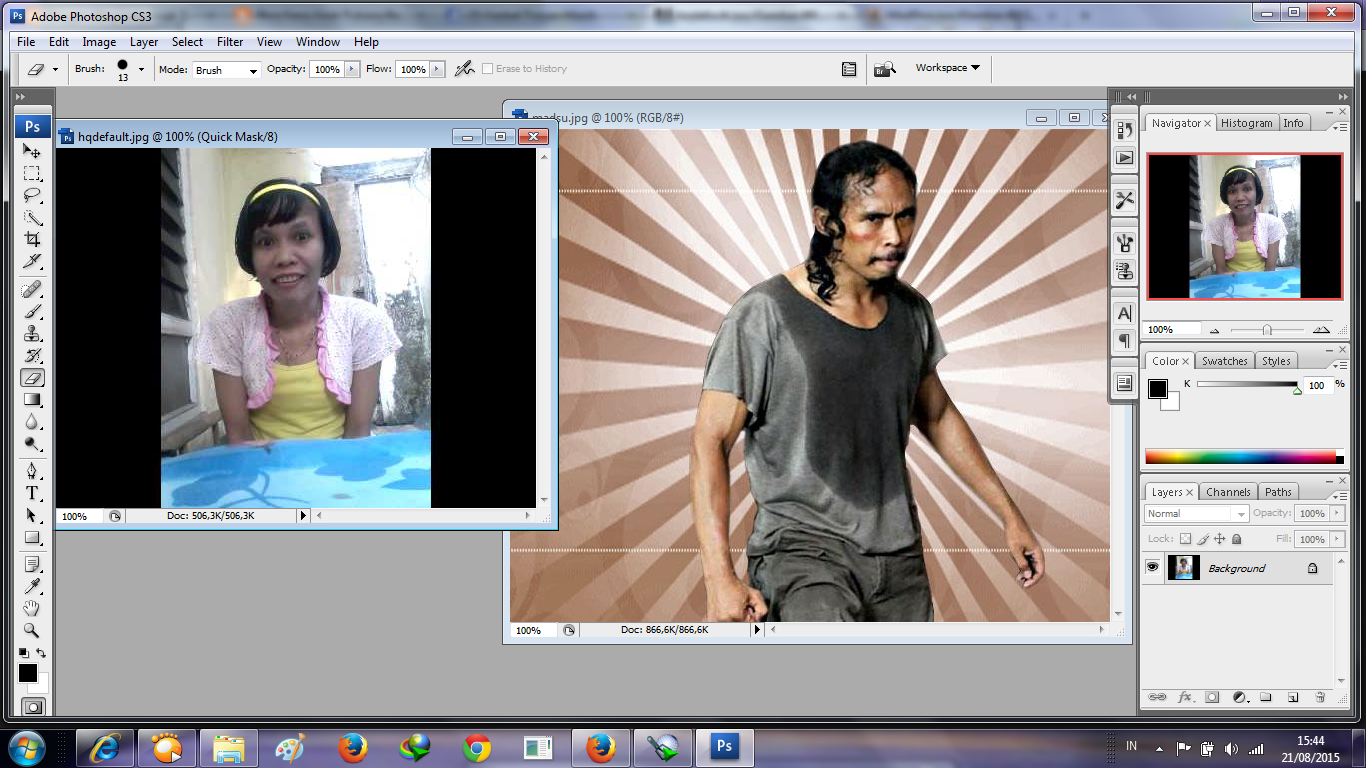Open the Filter menu
This screenshot has width=1366, height=768.
230,42
